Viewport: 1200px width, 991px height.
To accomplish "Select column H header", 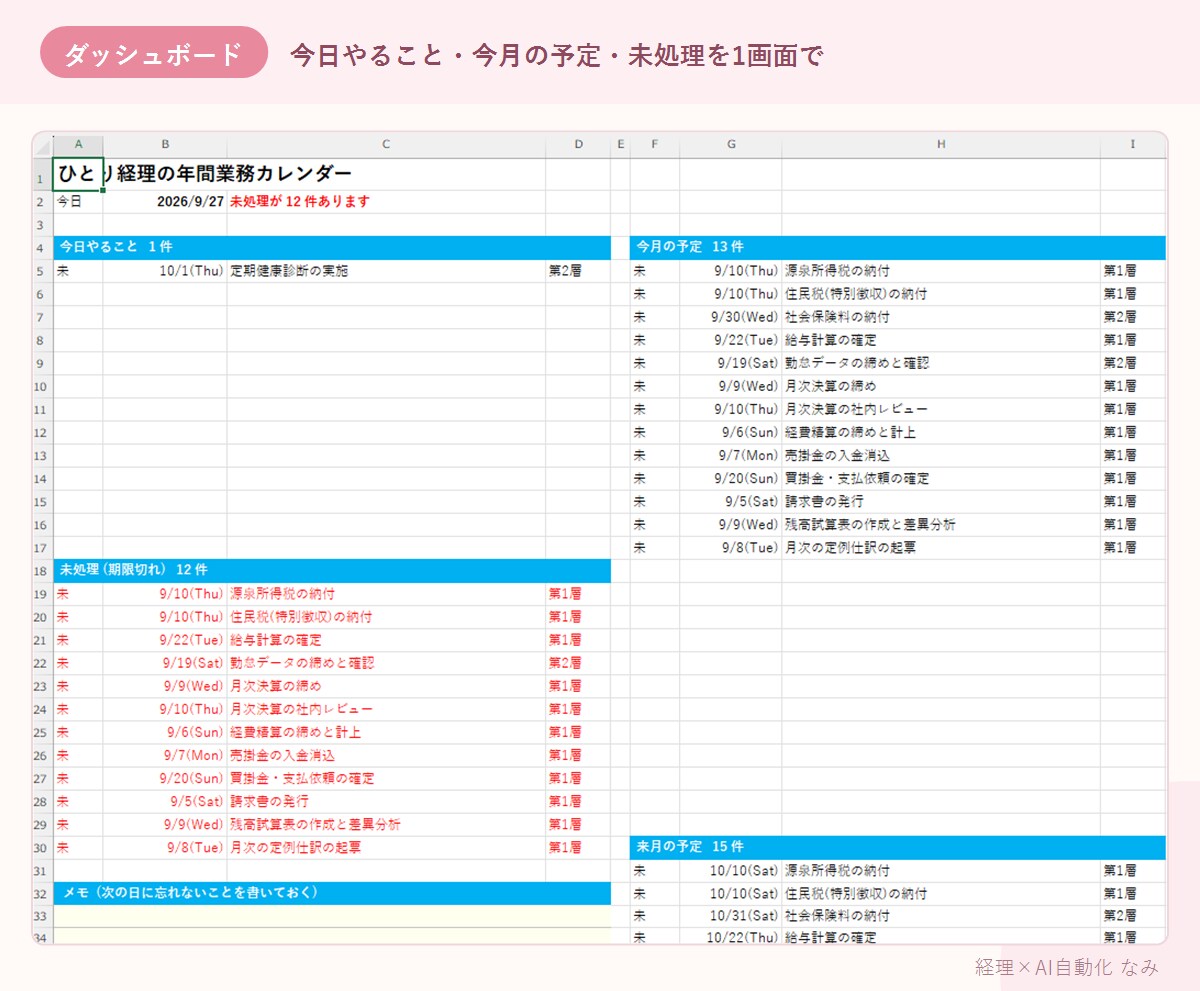I will click(x=941, y=145).
